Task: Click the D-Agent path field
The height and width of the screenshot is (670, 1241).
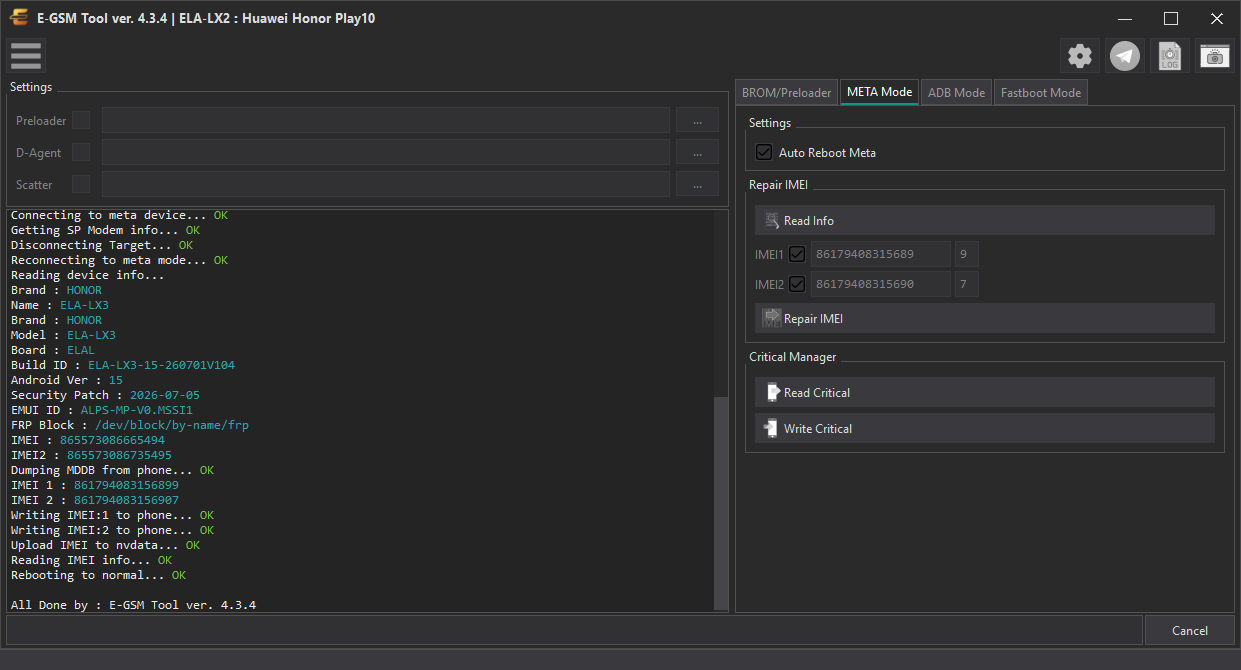Action: coord(386,152)
